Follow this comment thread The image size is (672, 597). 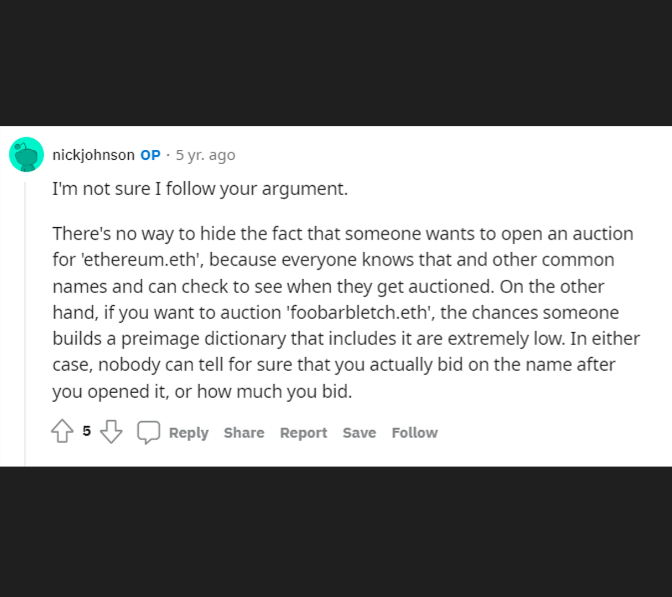pyautogui.click(x=414, y=433)
